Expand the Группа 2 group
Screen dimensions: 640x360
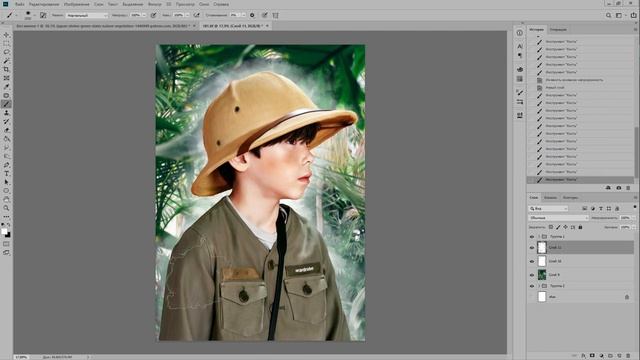pos(539,286)
